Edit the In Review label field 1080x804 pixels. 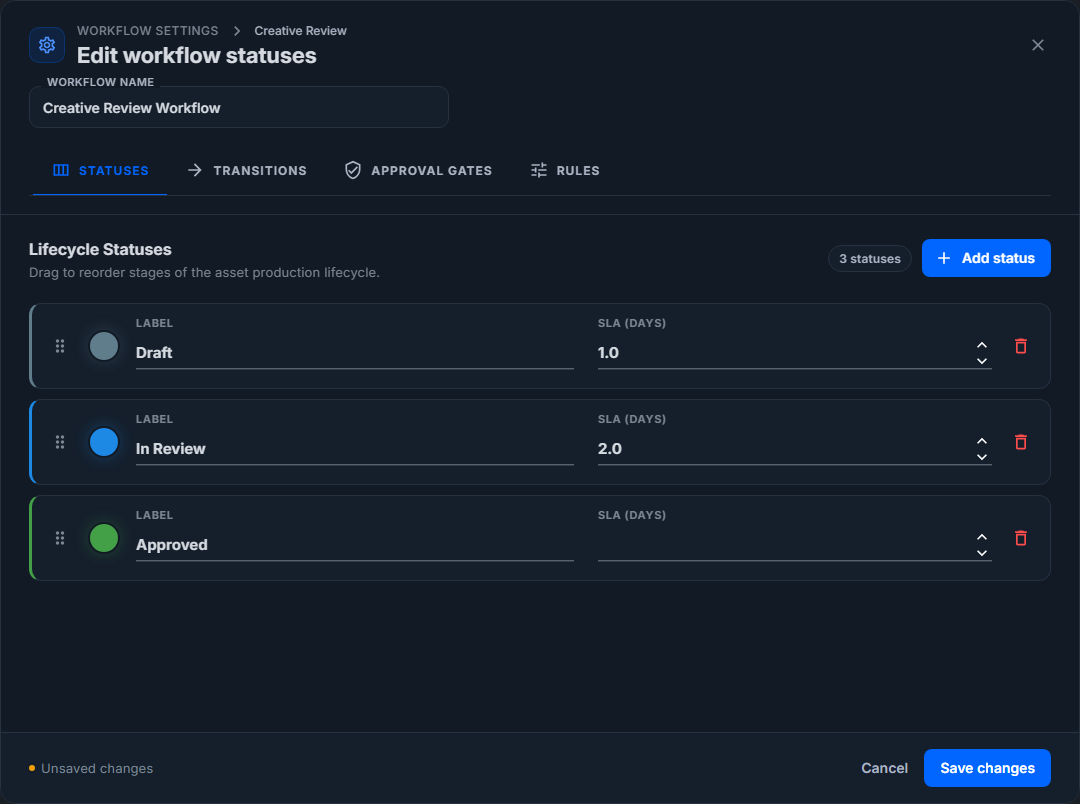[354, 449]
